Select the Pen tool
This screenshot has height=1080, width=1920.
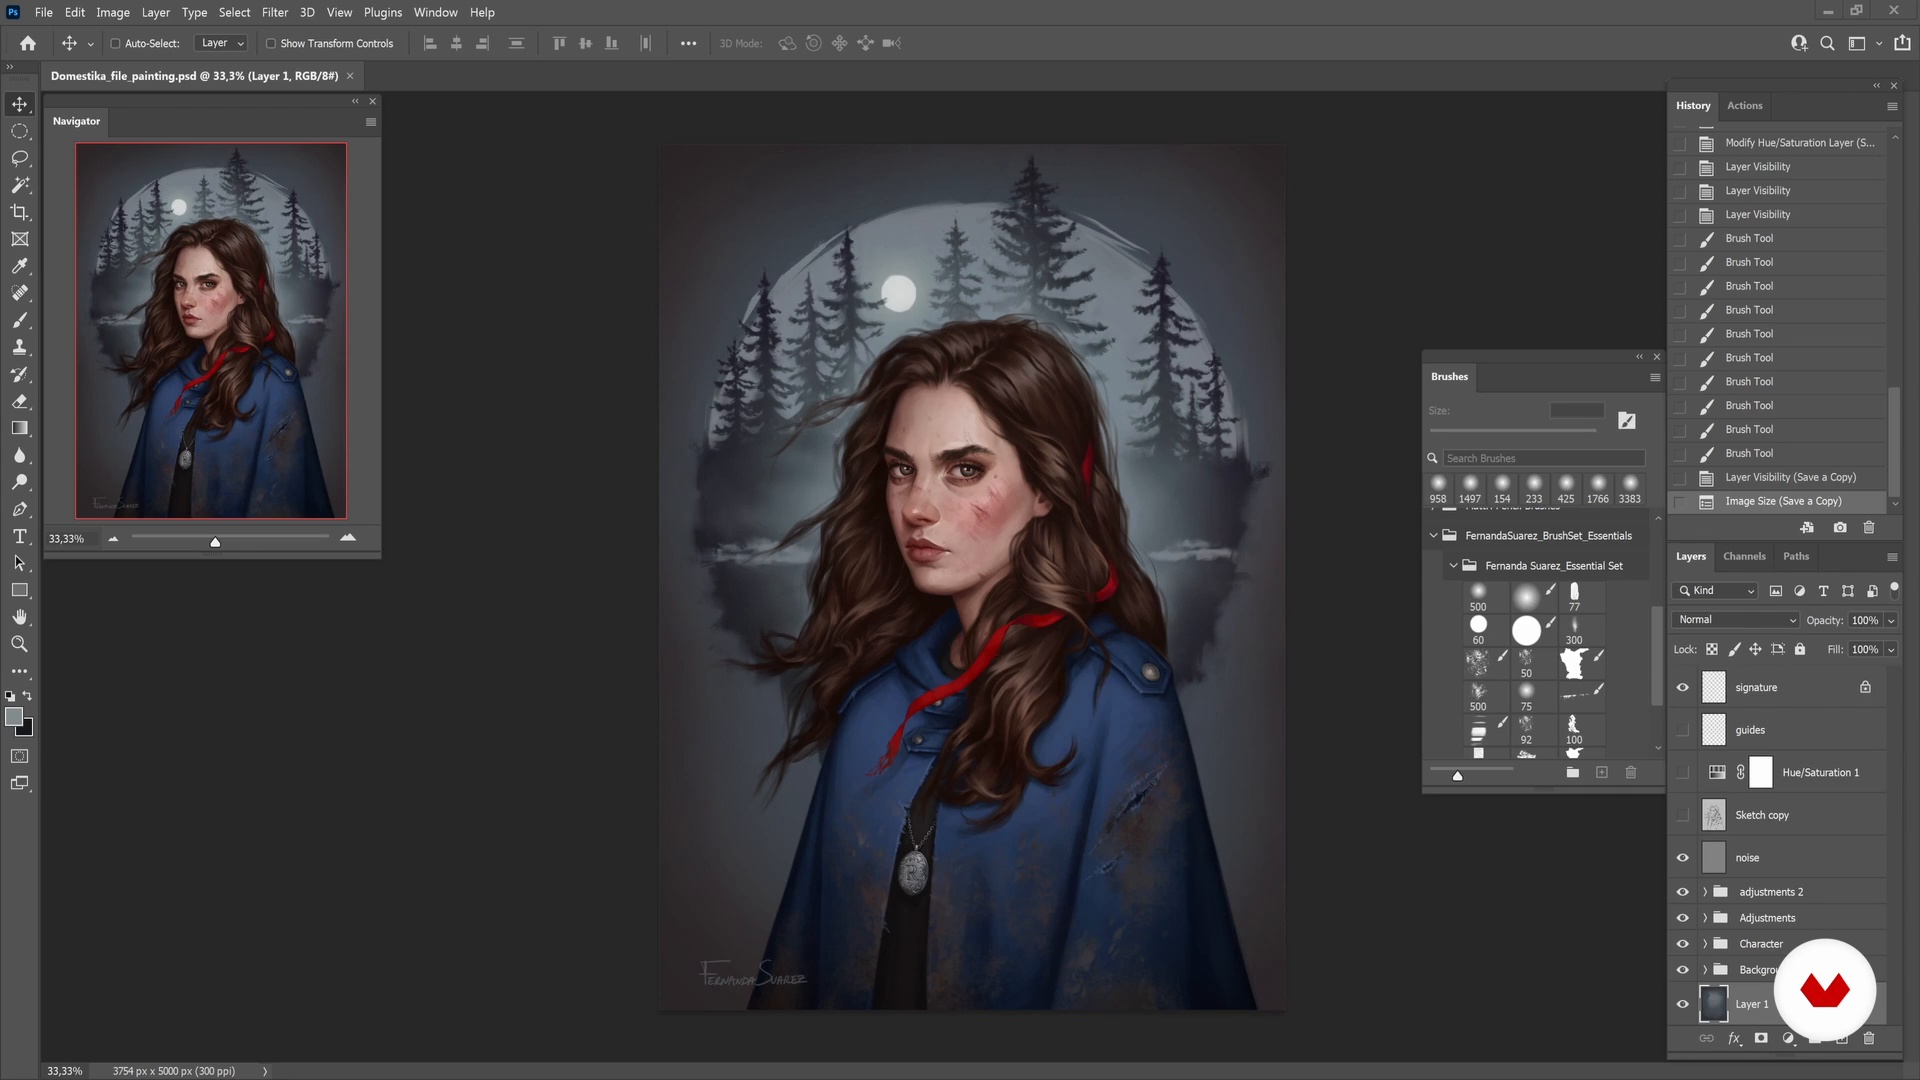[x=20, y=509]
